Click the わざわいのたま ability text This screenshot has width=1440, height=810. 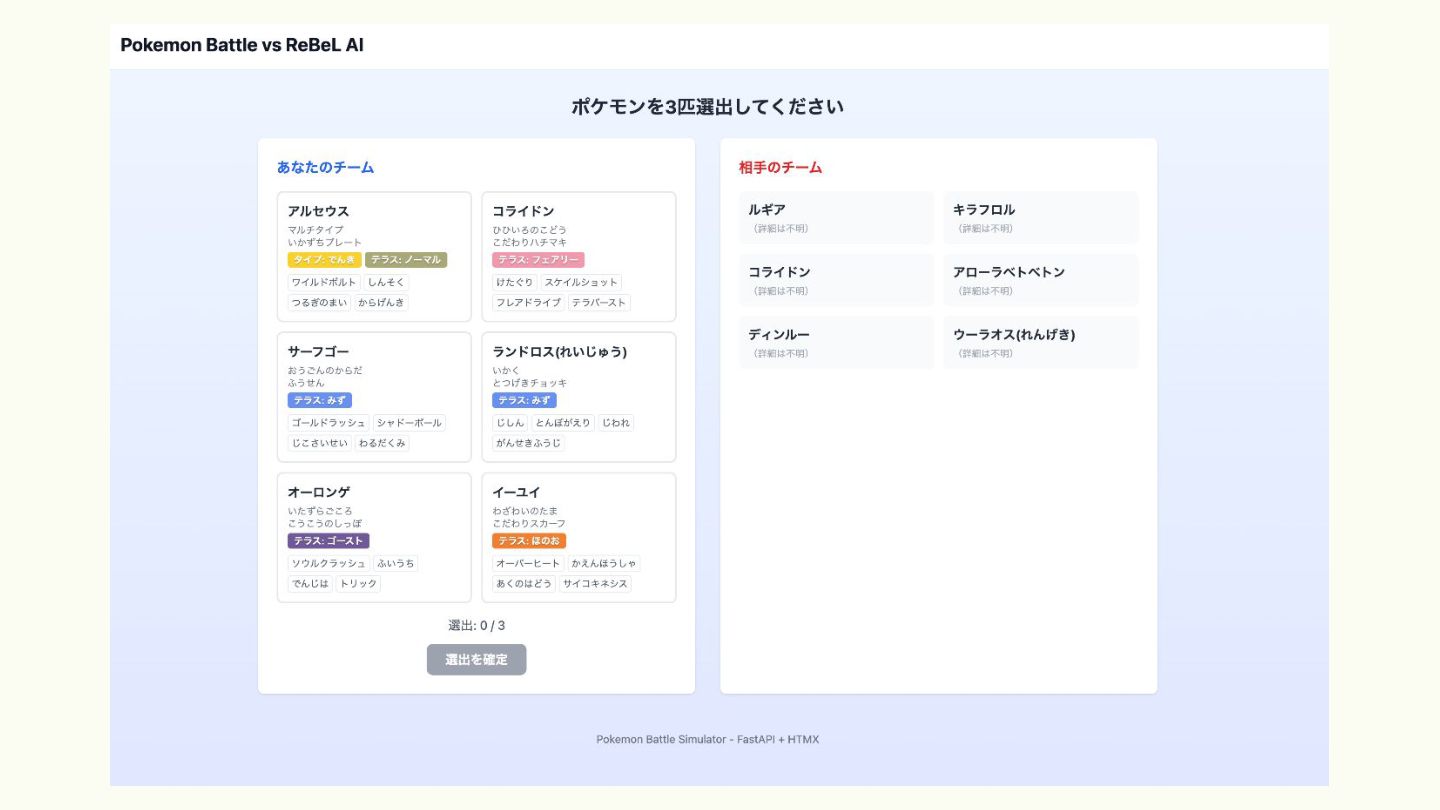coord(525,511)
